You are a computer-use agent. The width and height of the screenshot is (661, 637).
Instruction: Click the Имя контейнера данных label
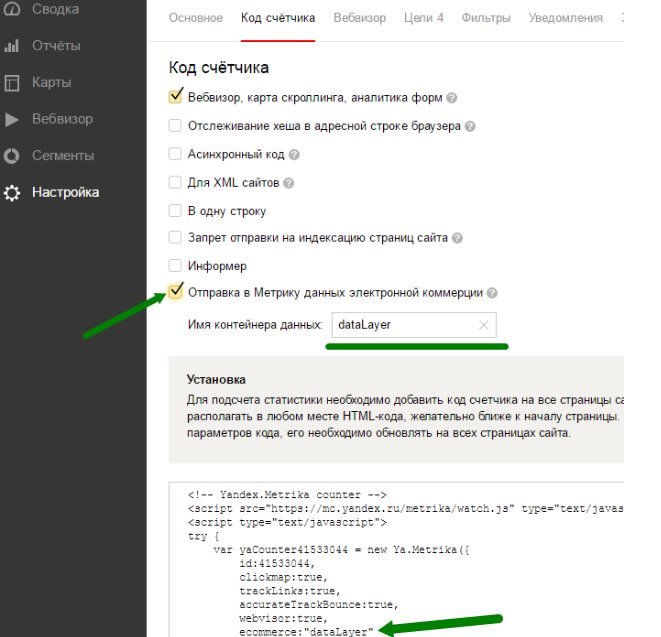coord(255,325)
